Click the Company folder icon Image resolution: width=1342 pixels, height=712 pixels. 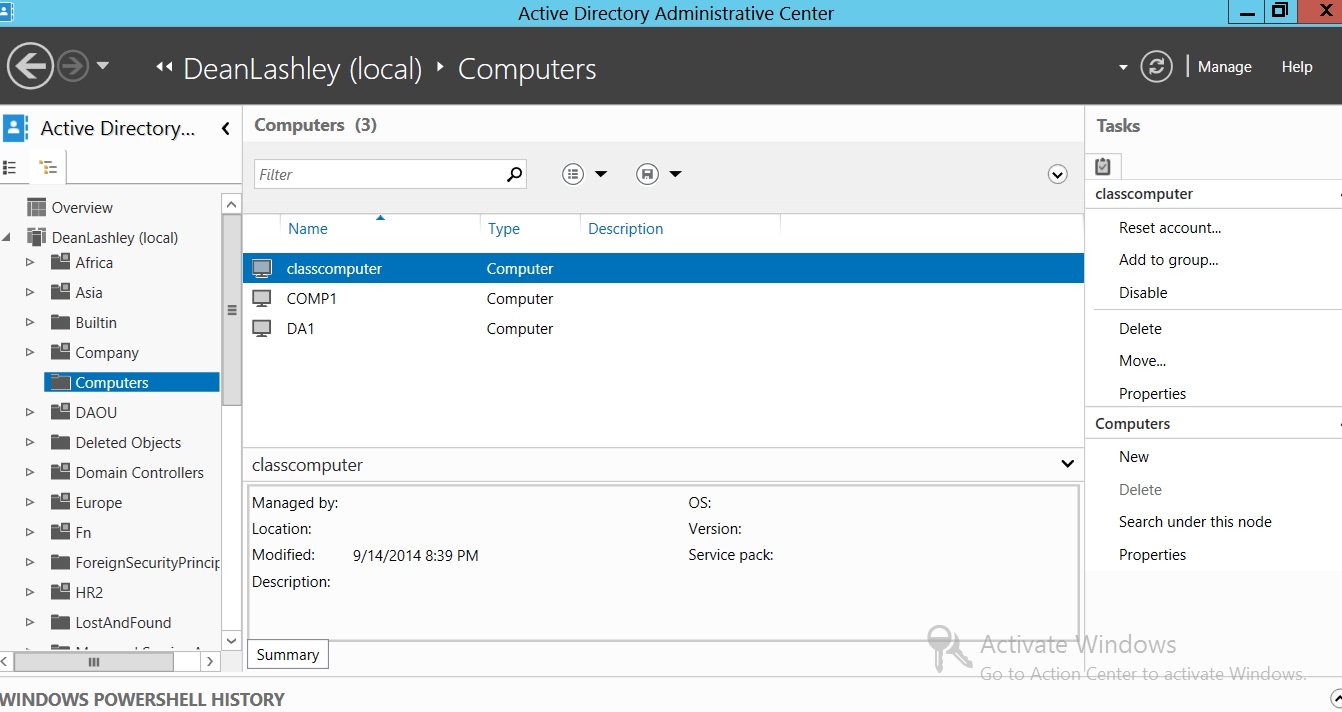click(60, 352)
